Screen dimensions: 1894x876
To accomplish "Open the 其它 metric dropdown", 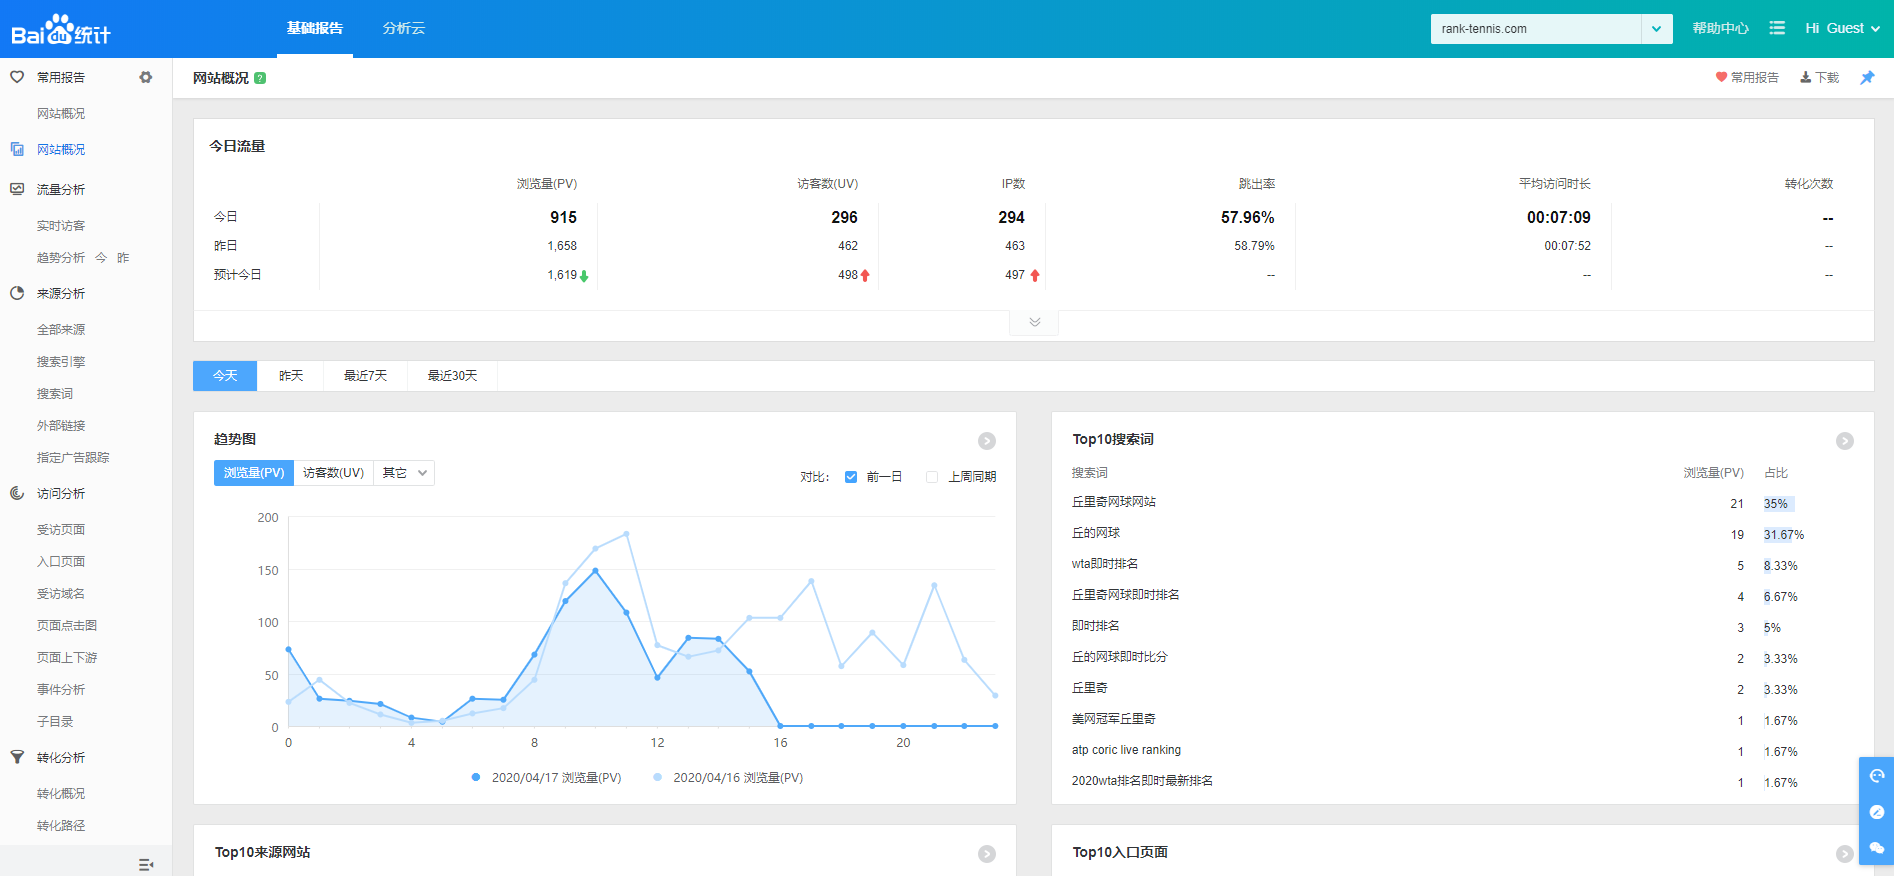I will pyautogui.click(x=404, y=473).
